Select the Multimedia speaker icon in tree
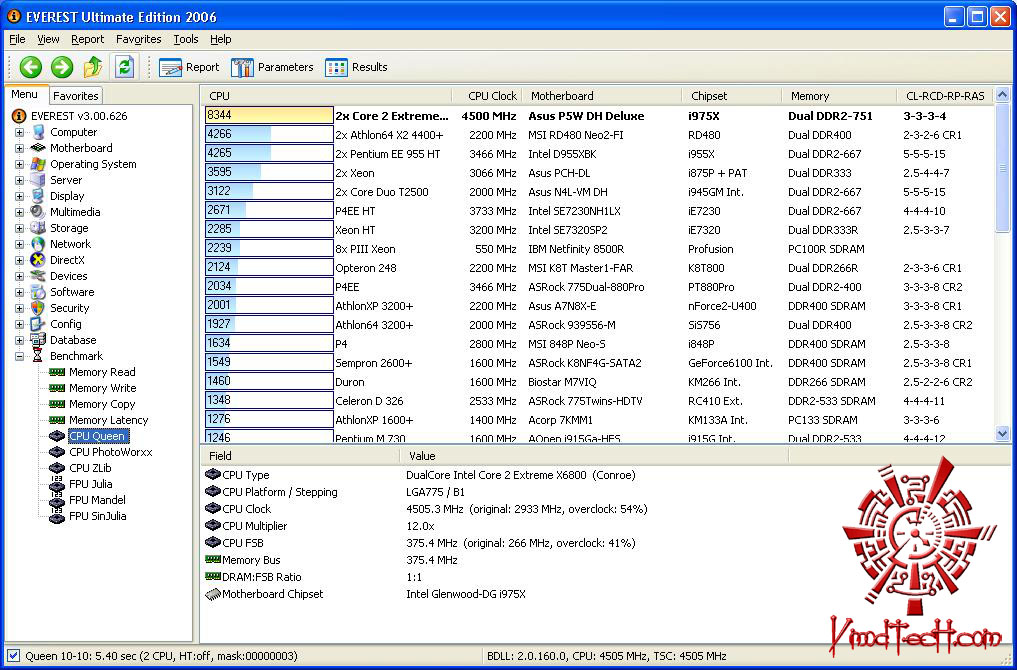This screenshot has width=1017, height=670. (x=38, y=212)
